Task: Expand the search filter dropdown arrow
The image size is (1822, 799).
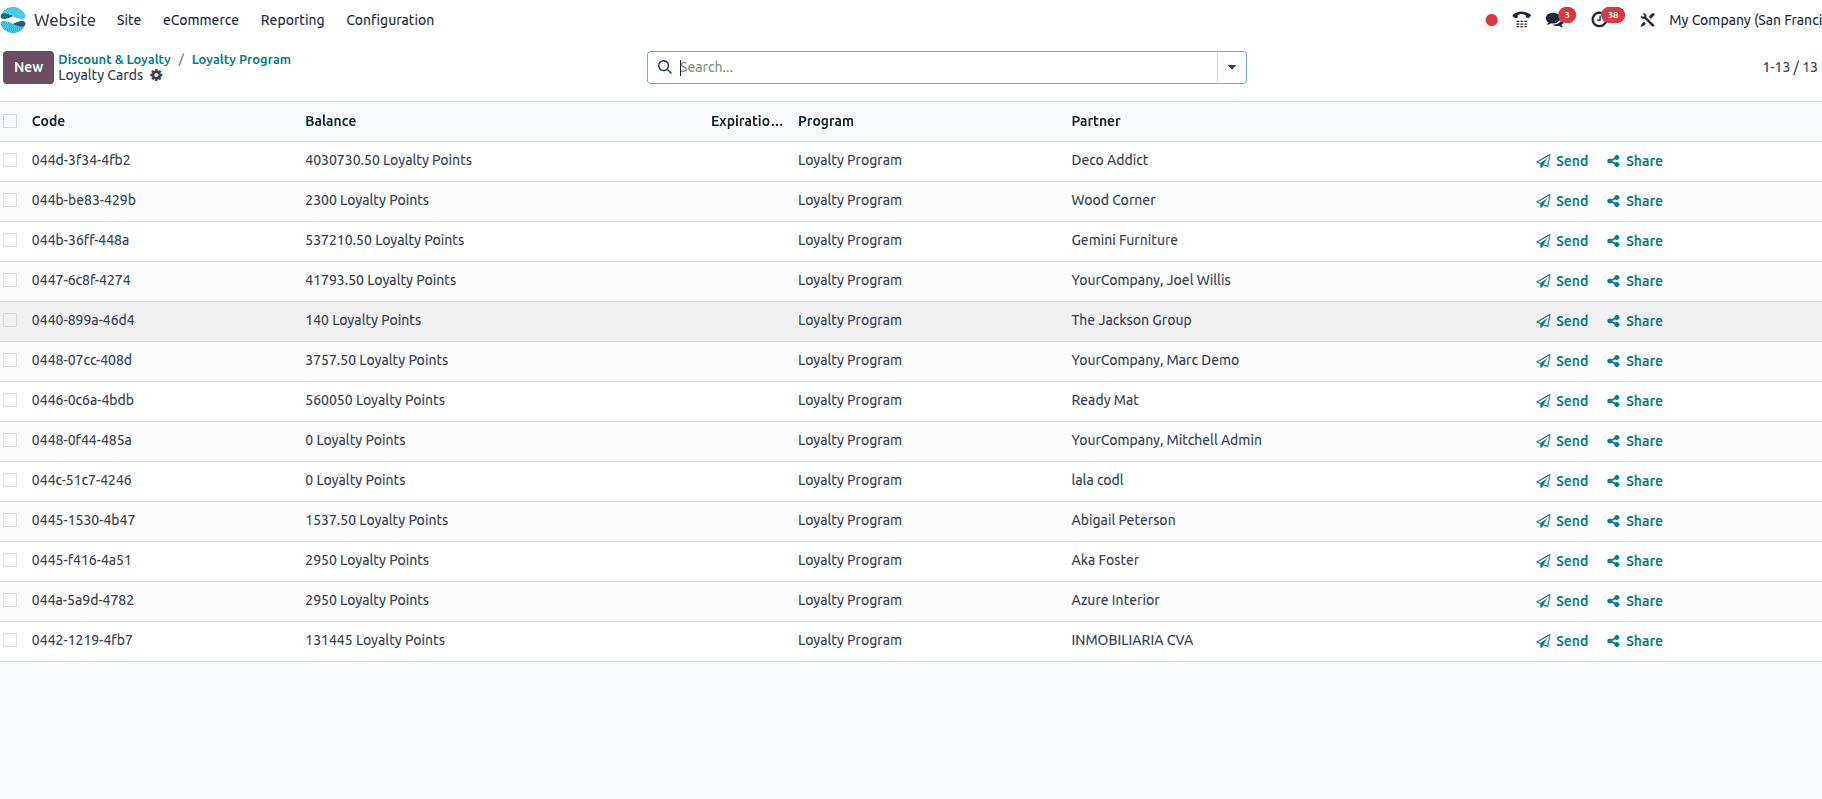Action: [x=1231, y=67]
